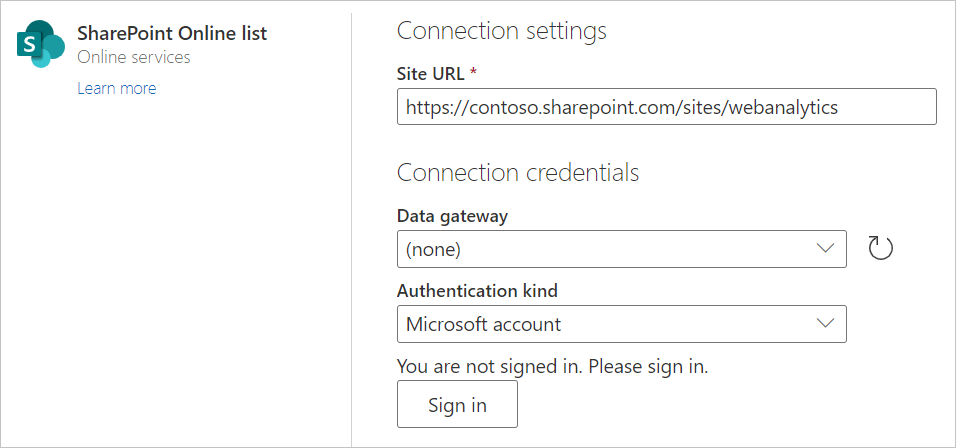Click the Authentication kind chevron arrow

tap(825, 323)
